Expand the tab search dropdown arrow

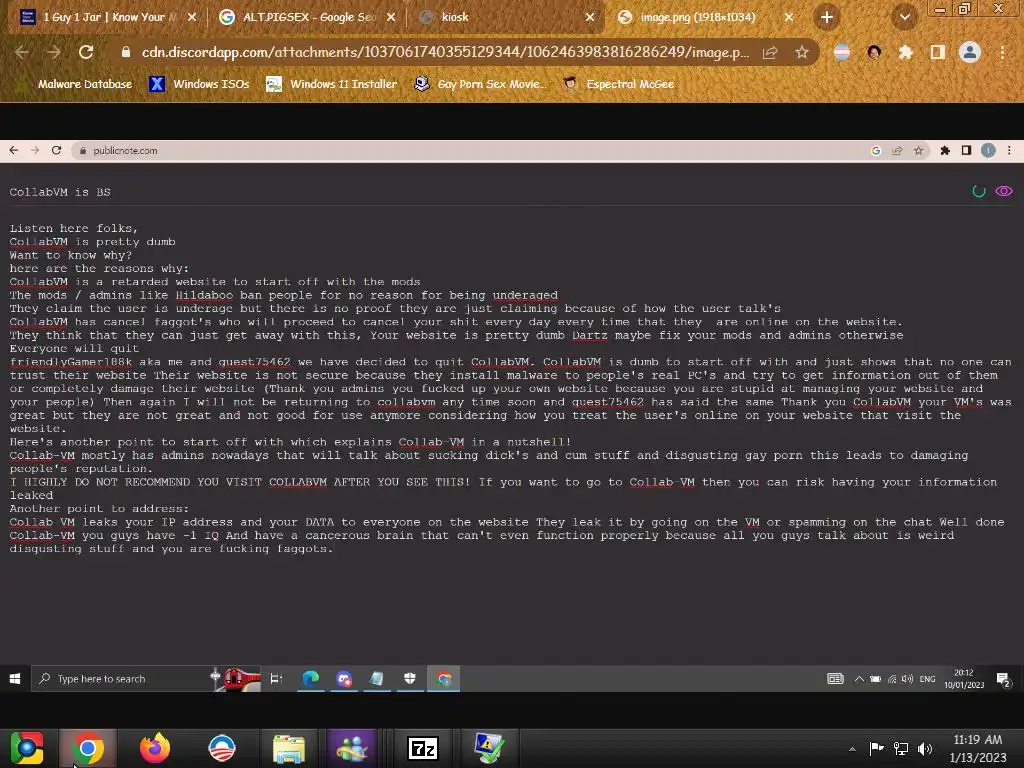(x=904, y=17)
